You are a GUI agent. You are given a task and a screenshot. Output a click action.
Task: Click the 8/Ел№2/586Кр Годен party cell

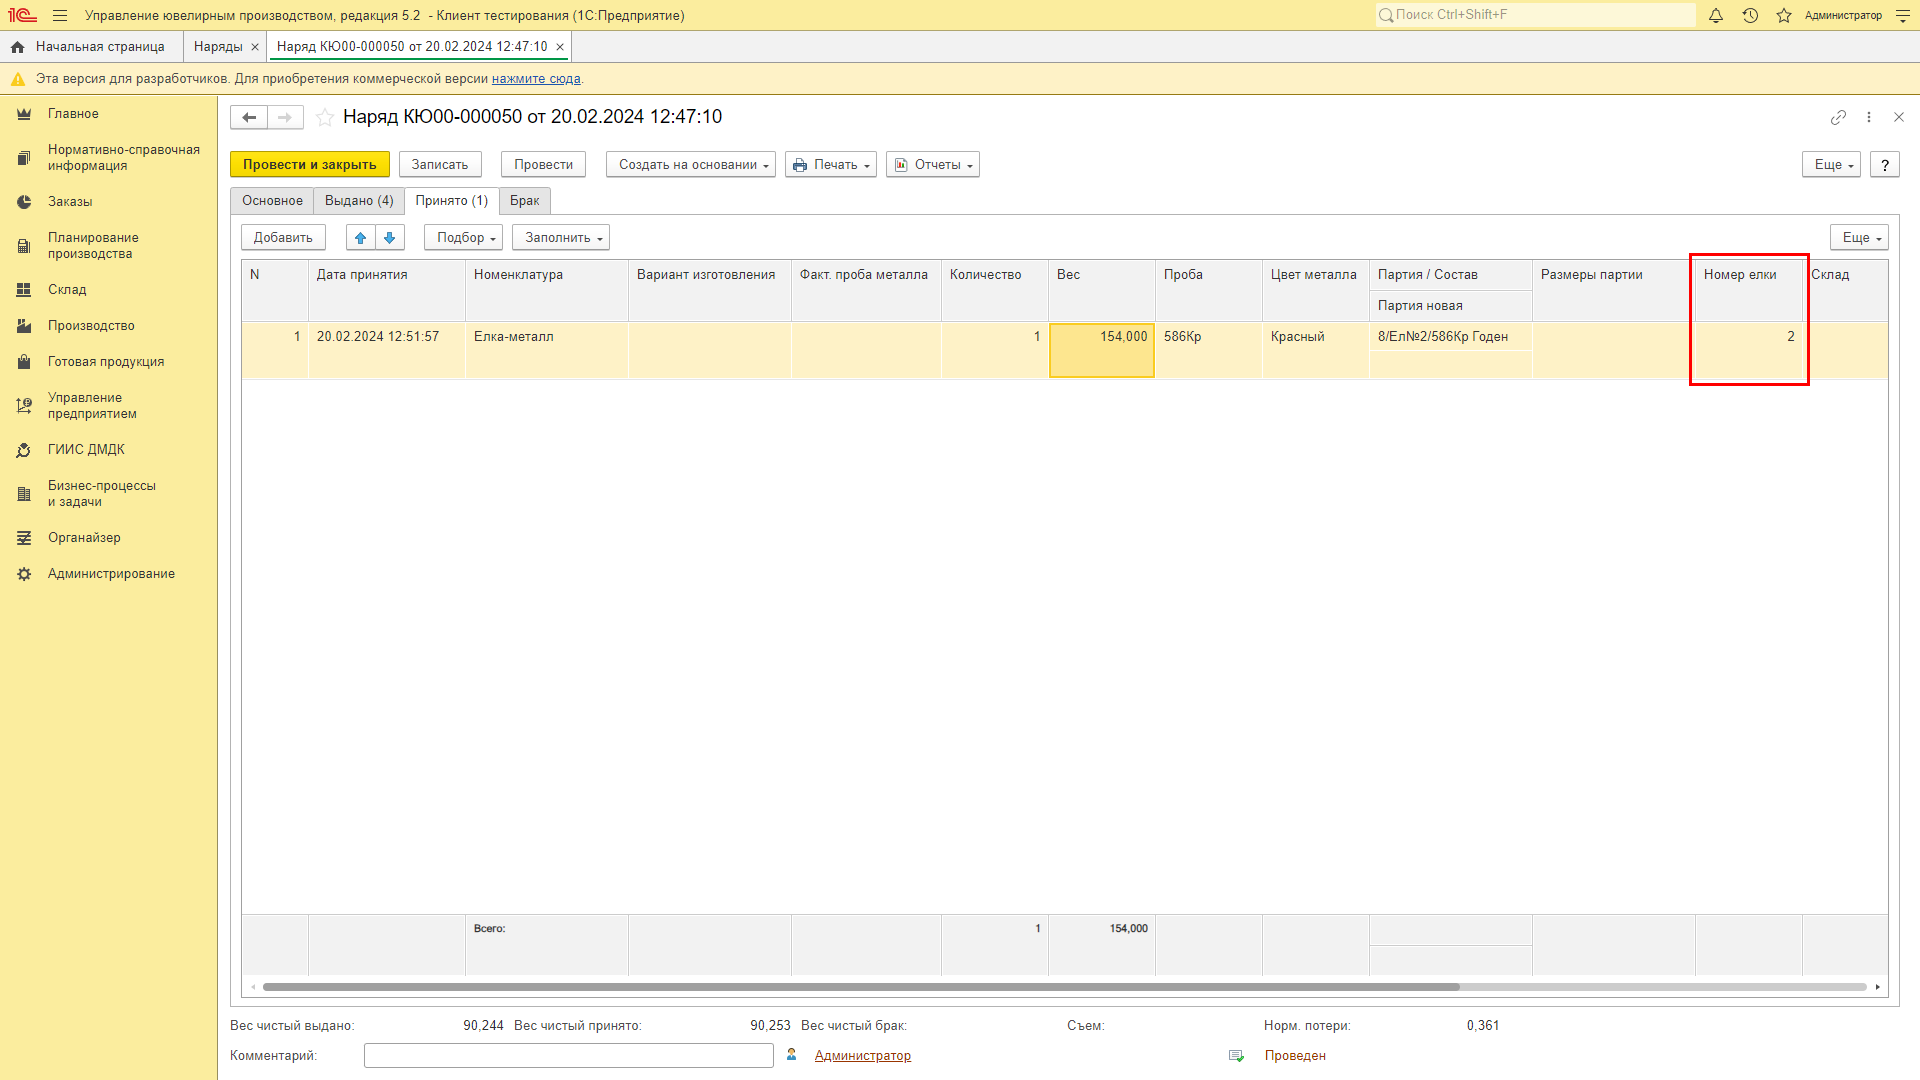click(x=1451, y=337)
